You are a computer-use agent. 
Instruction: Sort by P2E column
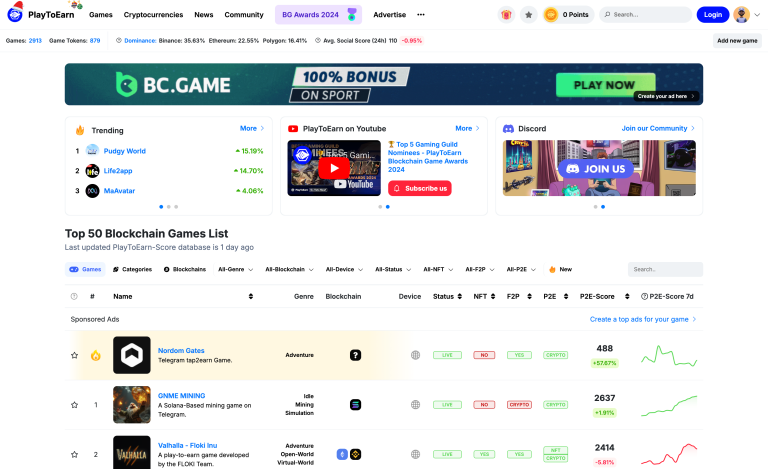pos(566,296)
